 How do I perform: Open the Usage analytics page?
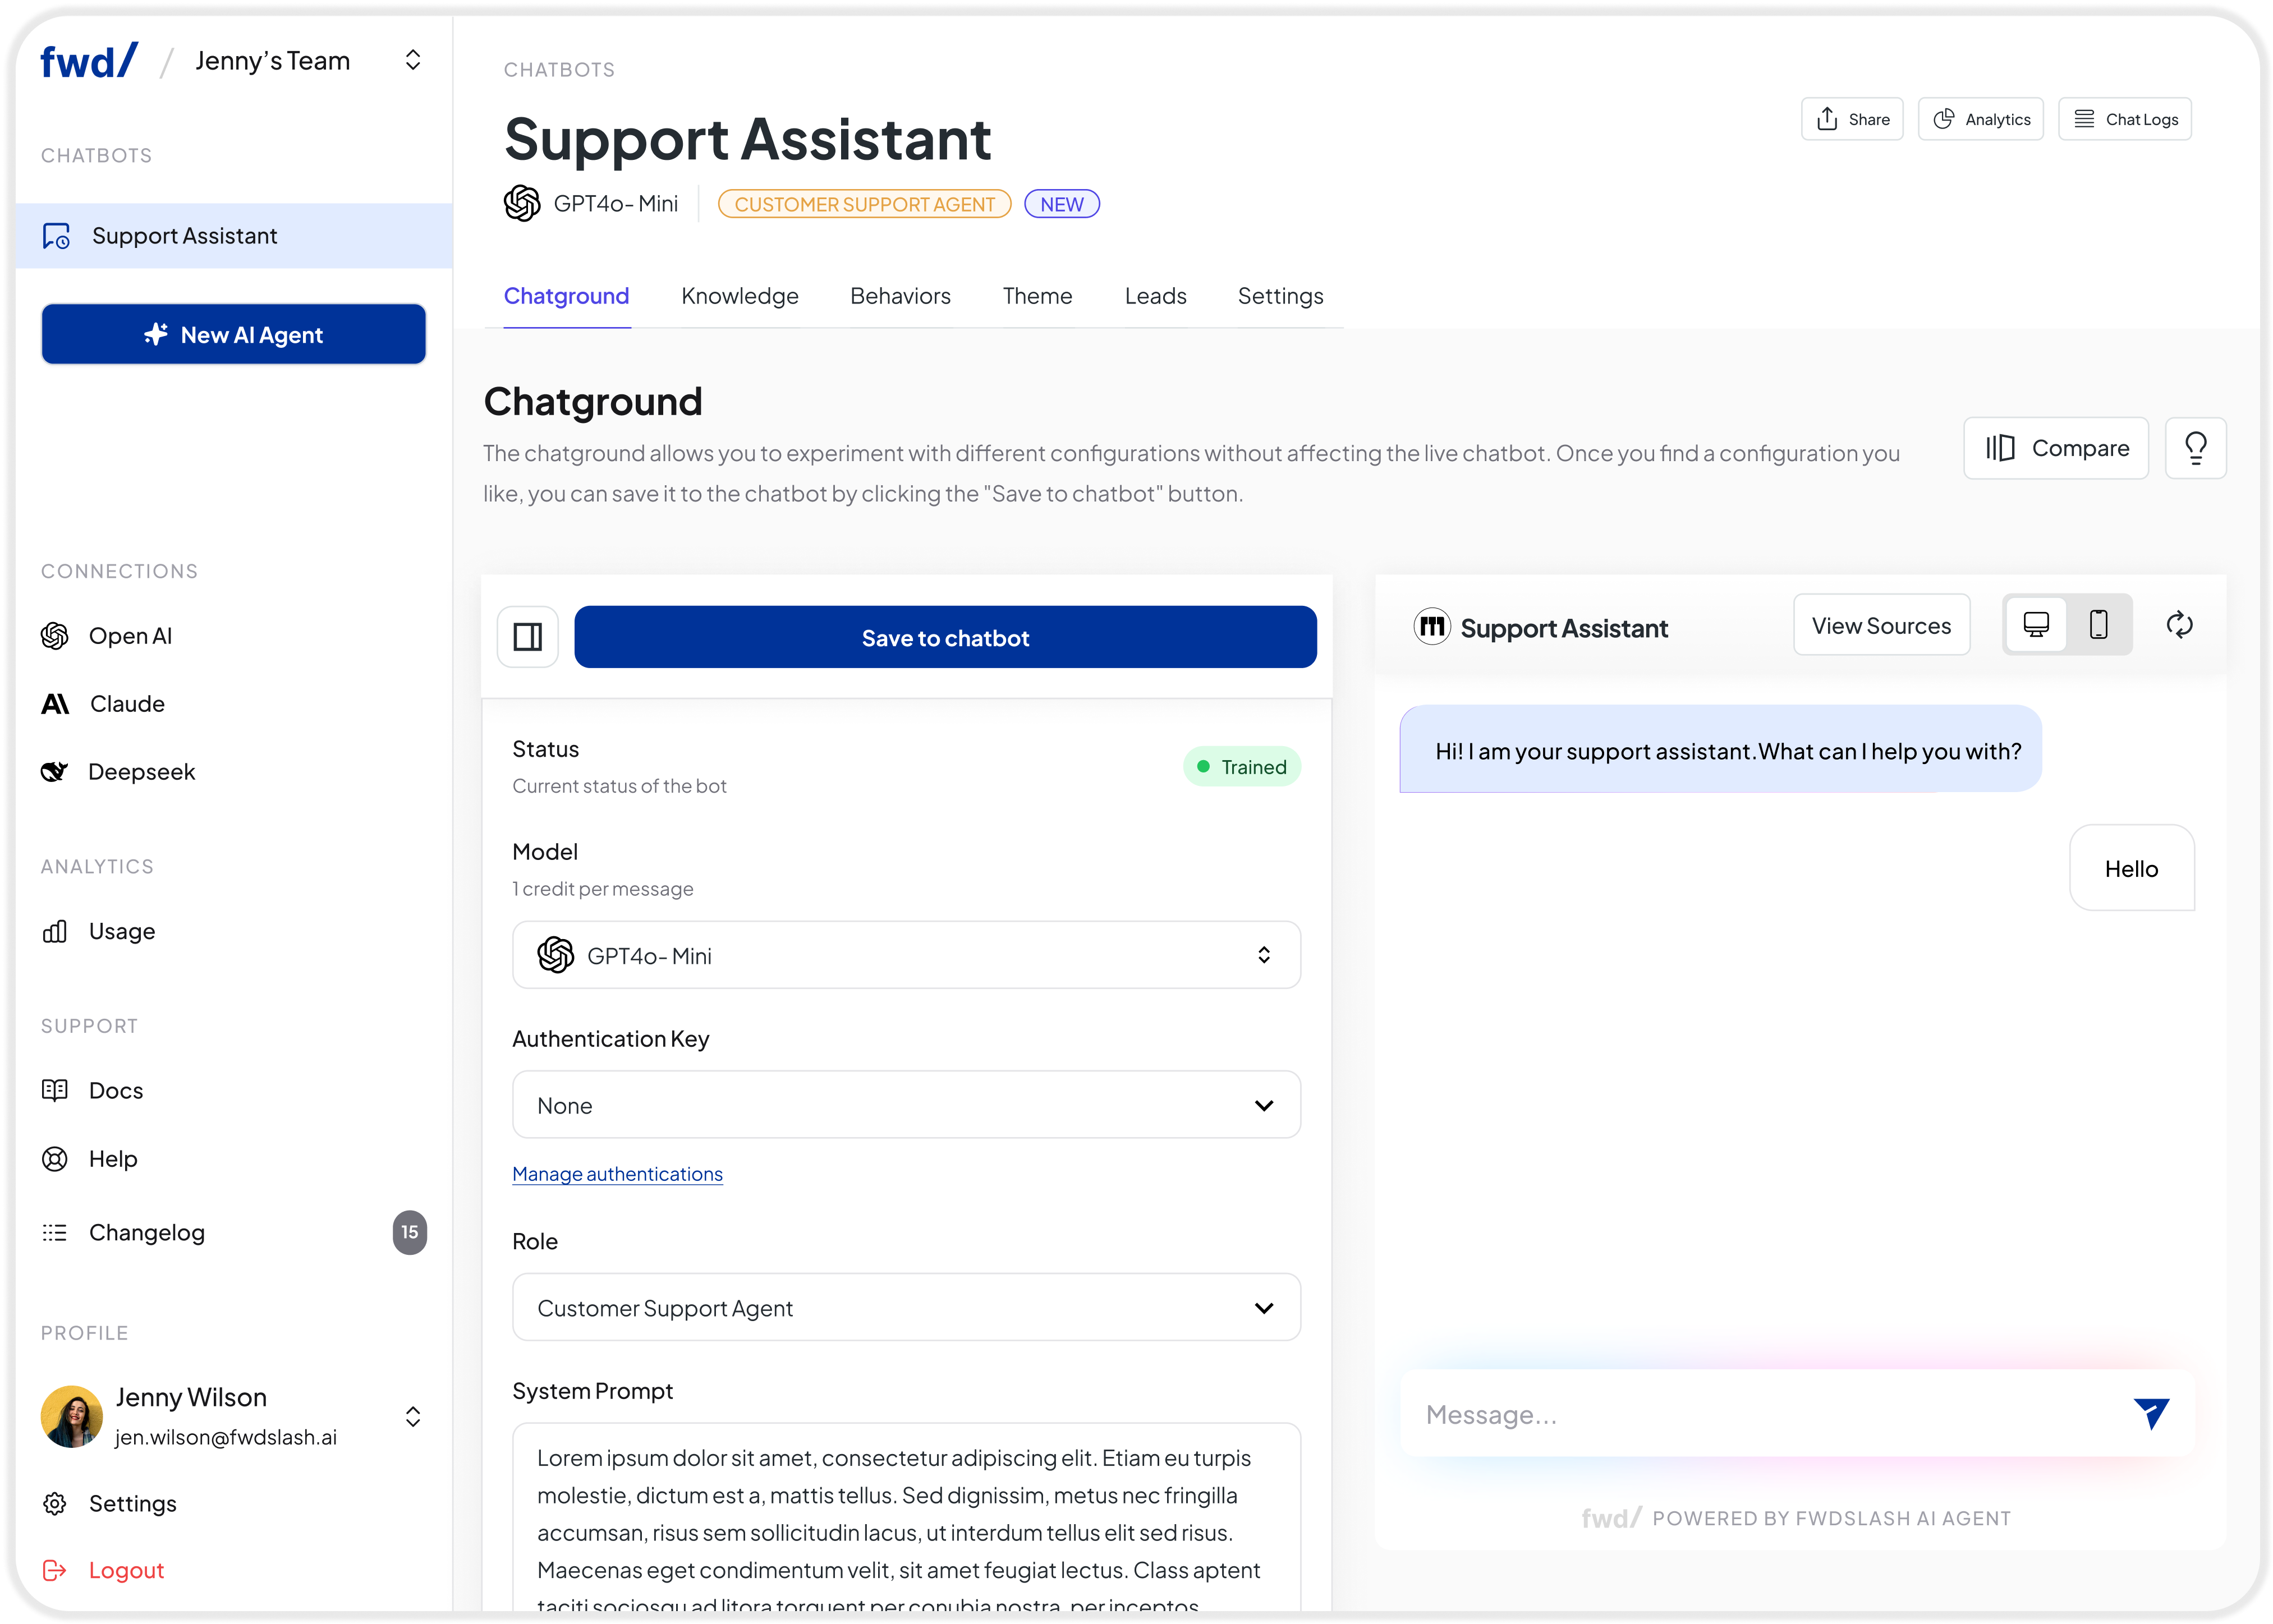[98, 931]
